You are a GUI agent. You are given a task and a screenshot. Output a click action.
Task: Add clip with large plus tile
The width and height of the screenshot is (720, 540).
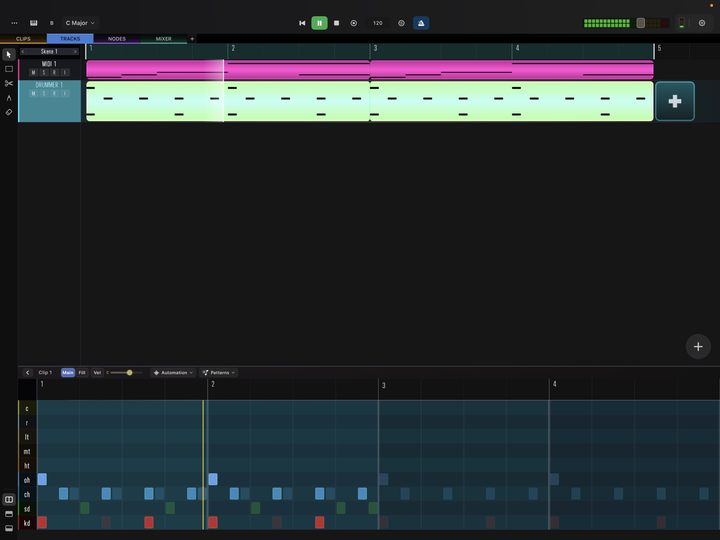(x=675, y=101)
